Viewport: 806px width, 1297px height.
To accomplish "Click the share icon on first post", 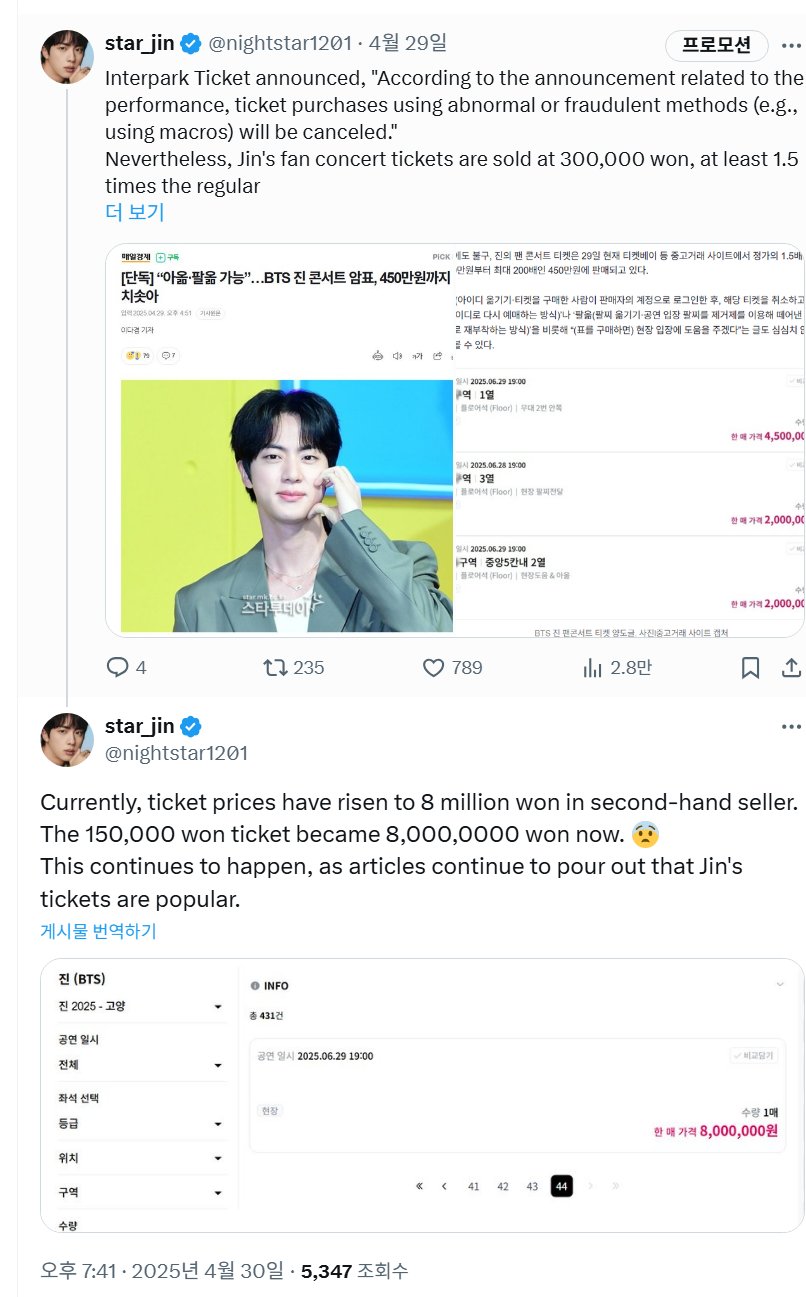I will pos(790,667).
